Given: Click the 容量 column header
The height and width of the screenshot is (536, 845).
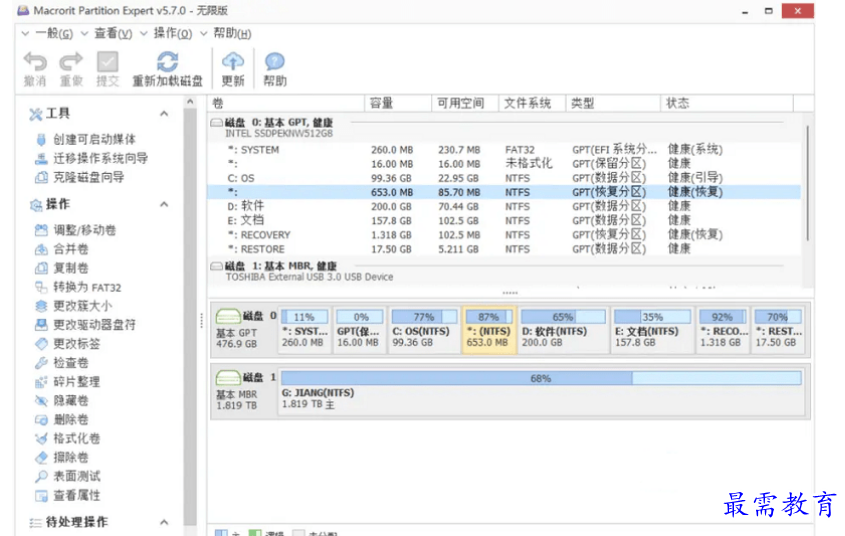Looking at the screenshot, I should coord(382,103).
